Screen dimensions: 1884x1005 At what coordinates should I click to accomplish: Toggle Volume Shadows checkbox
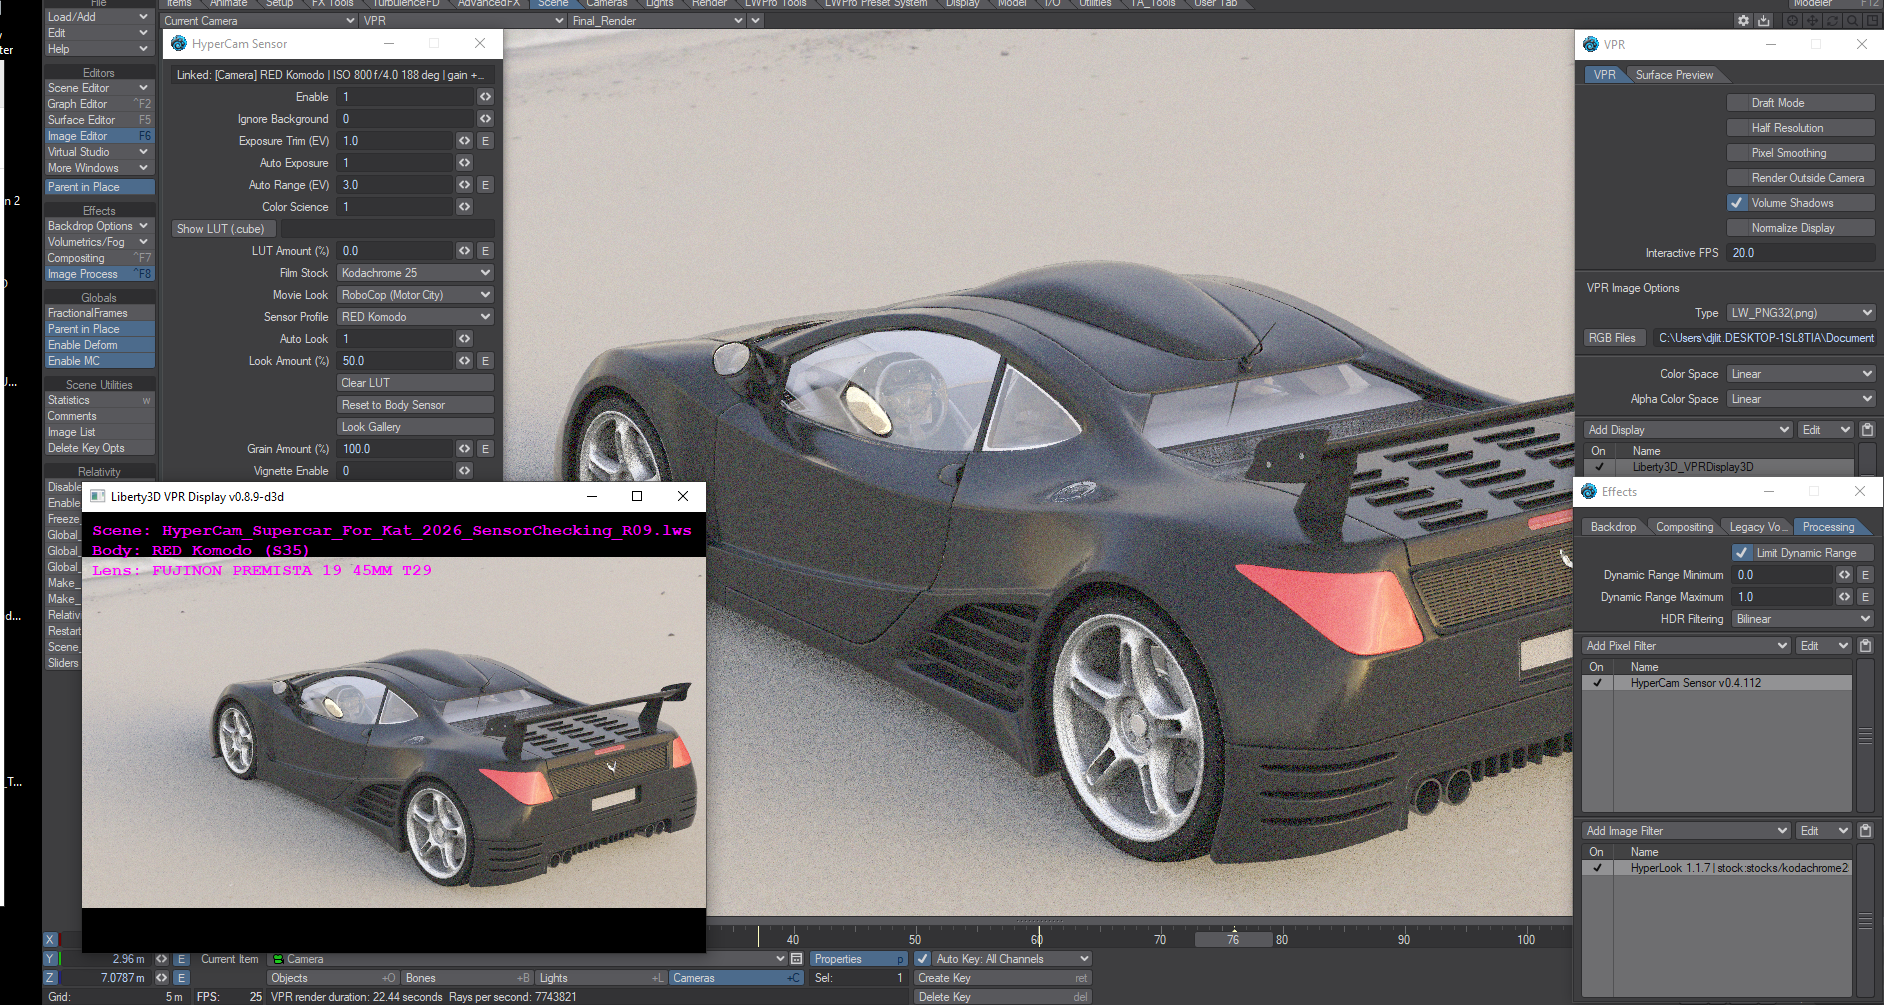1737,203
